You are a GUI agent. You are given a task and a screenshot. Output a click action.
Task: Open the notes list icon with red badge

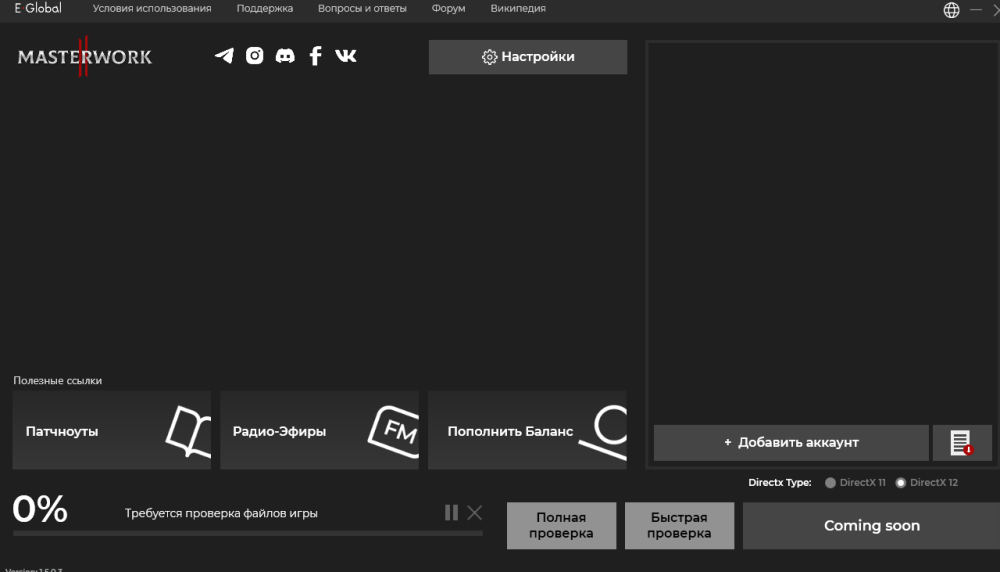click(x=961, y=443)
